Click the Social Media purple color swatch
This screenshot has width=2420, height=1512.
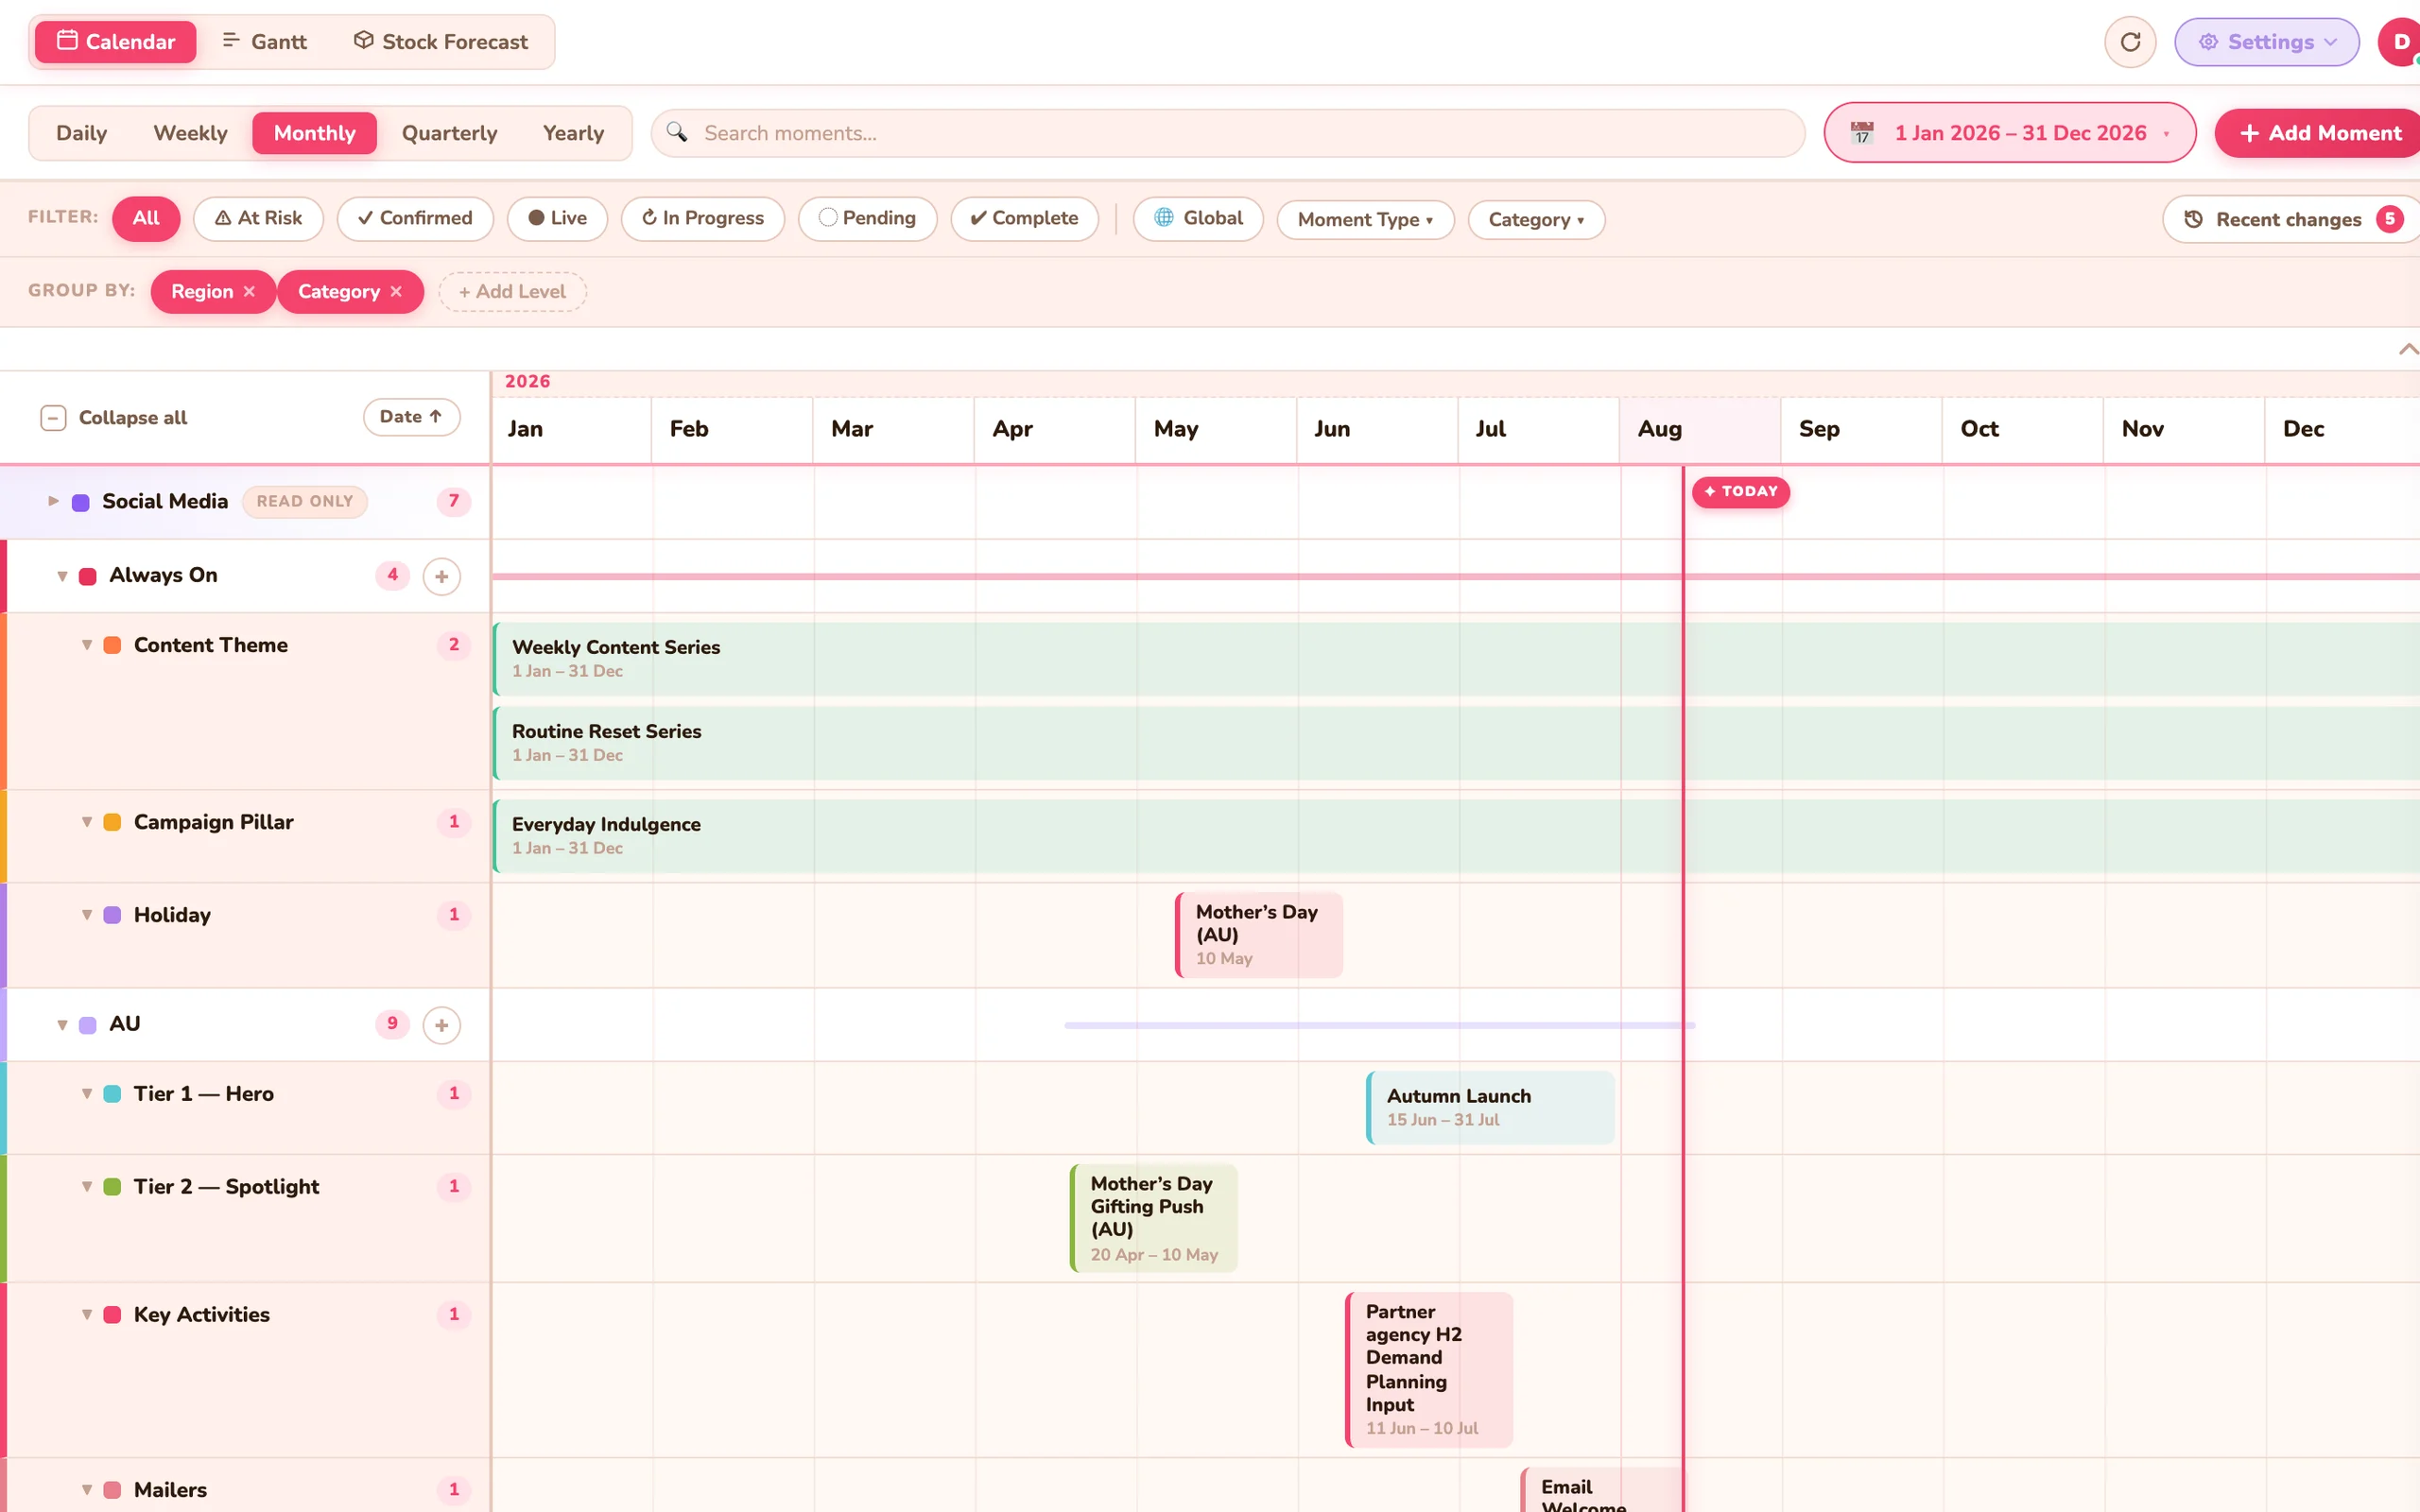pos(81,502)
